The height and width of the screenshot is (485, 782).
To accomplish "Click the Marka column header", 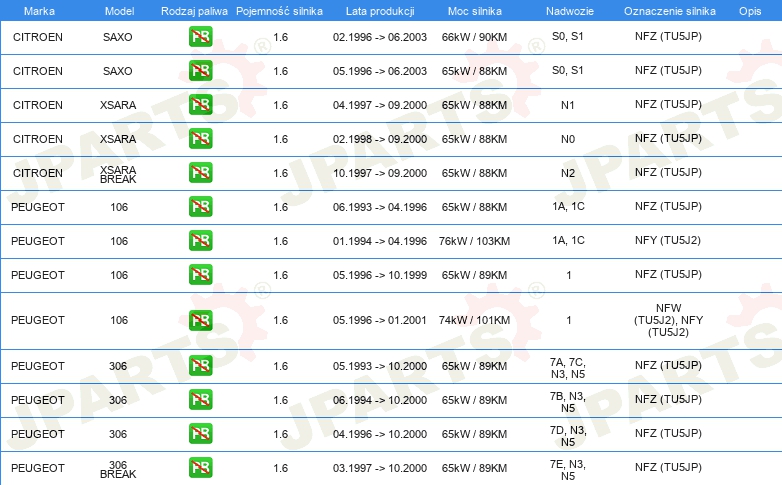I will [39, 11].
